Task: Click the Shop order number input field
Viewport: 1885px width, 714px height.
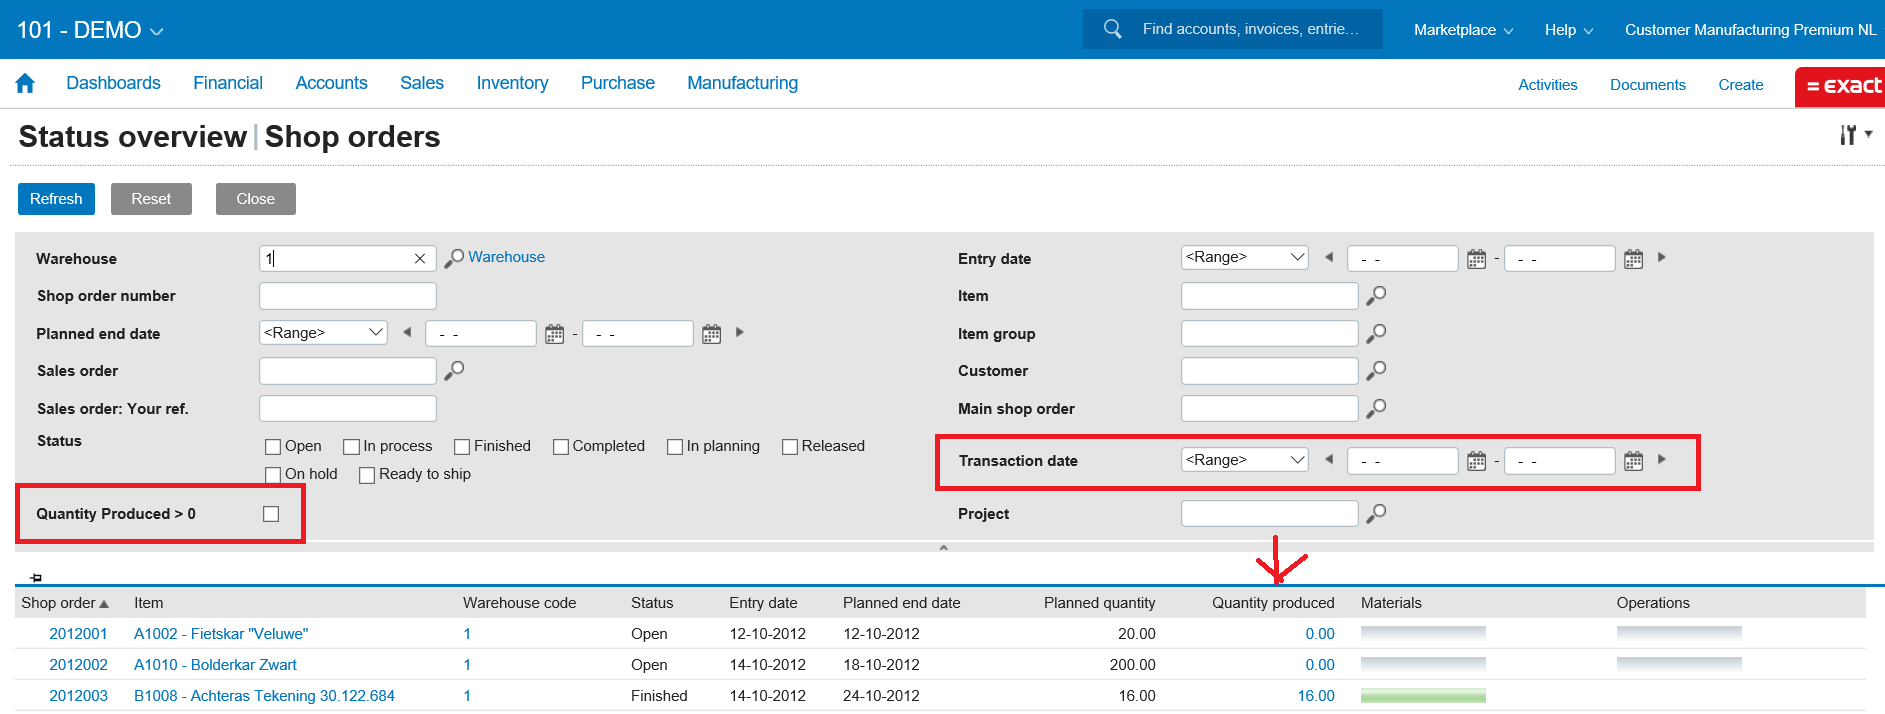Action: pyautogui.click(x=347, y=296)
